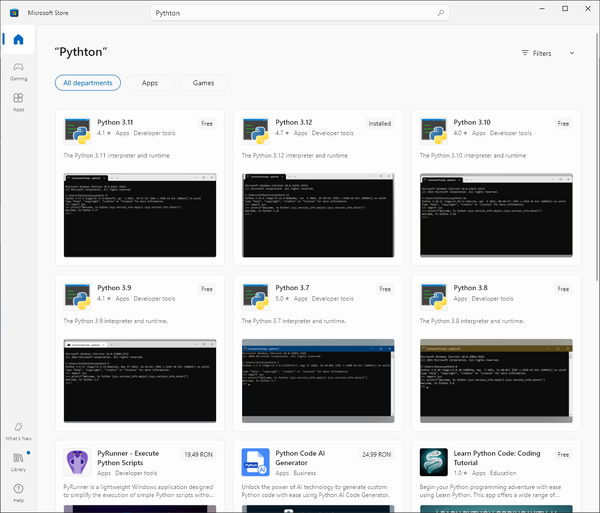Viewport: 600px width, 513px height.
Task: Click the Filters lines icon
Action: (525, 53)
